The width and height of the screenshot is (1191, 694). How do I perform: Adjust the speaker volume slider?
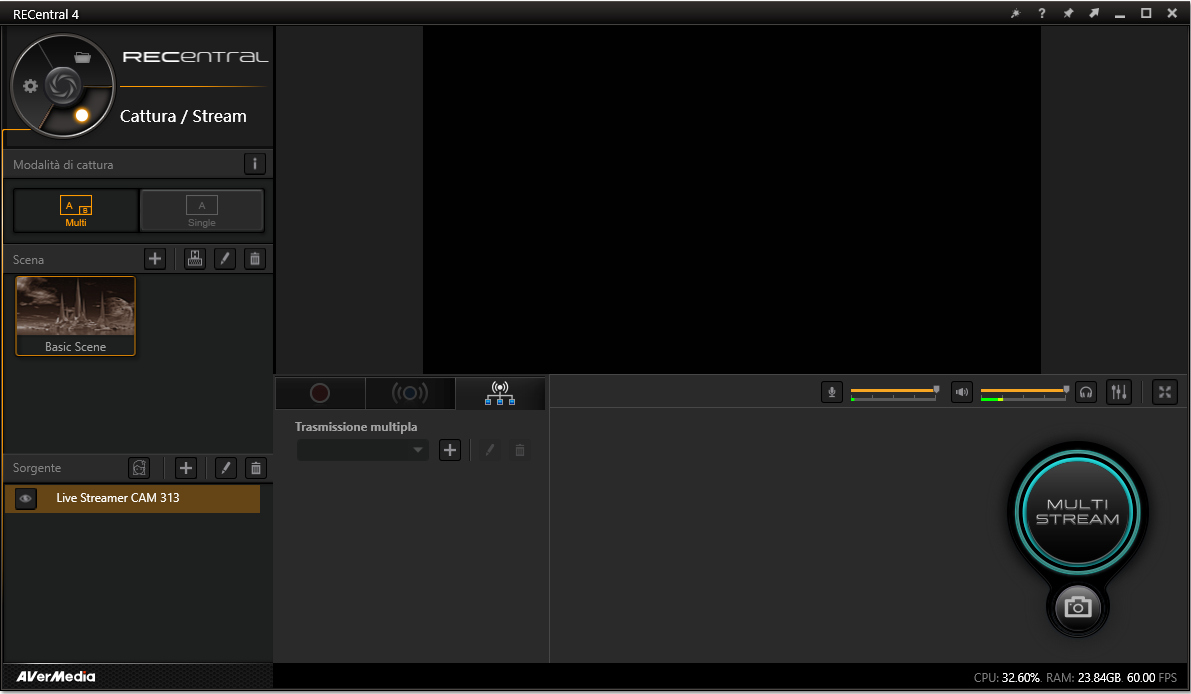(x=1025, y=392)
